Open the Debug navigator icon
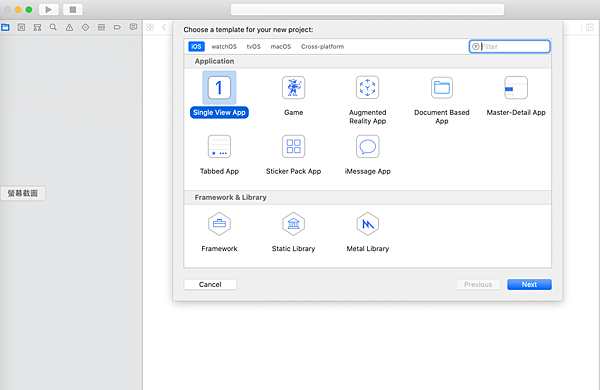600x390 pixels. (x=101, y=27)
